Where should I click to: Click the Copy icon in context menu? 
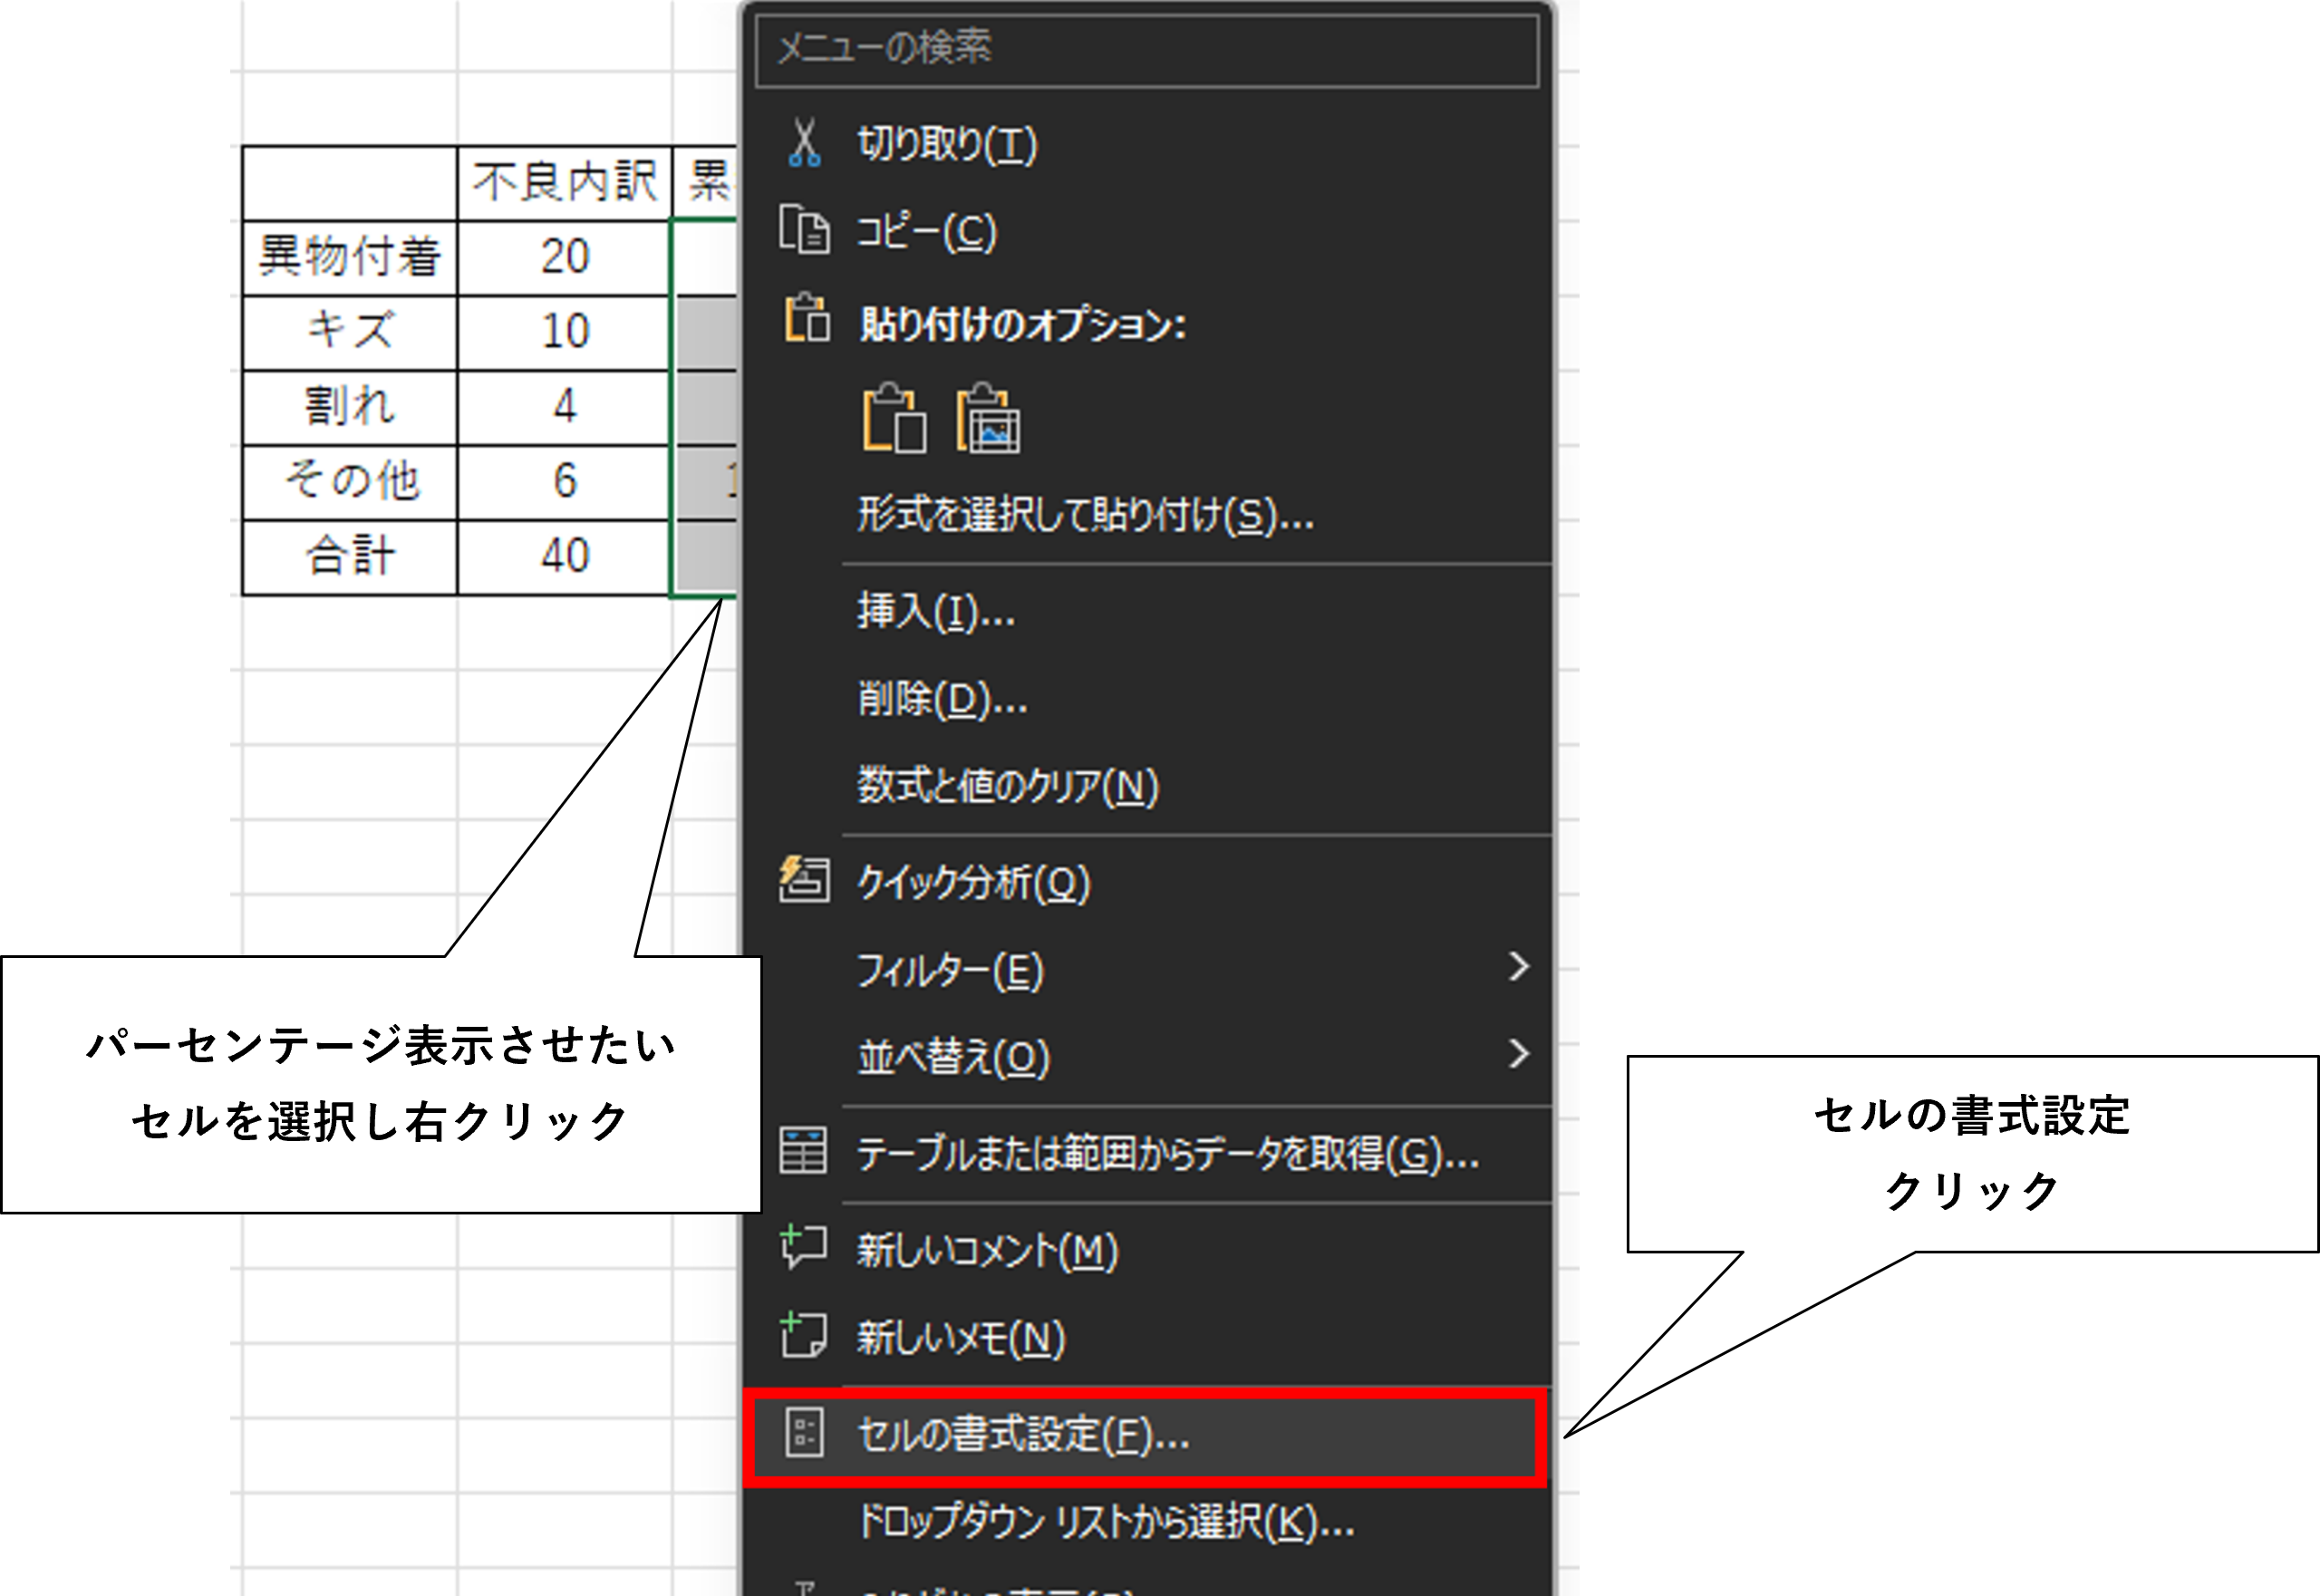(x=804, y=230)
